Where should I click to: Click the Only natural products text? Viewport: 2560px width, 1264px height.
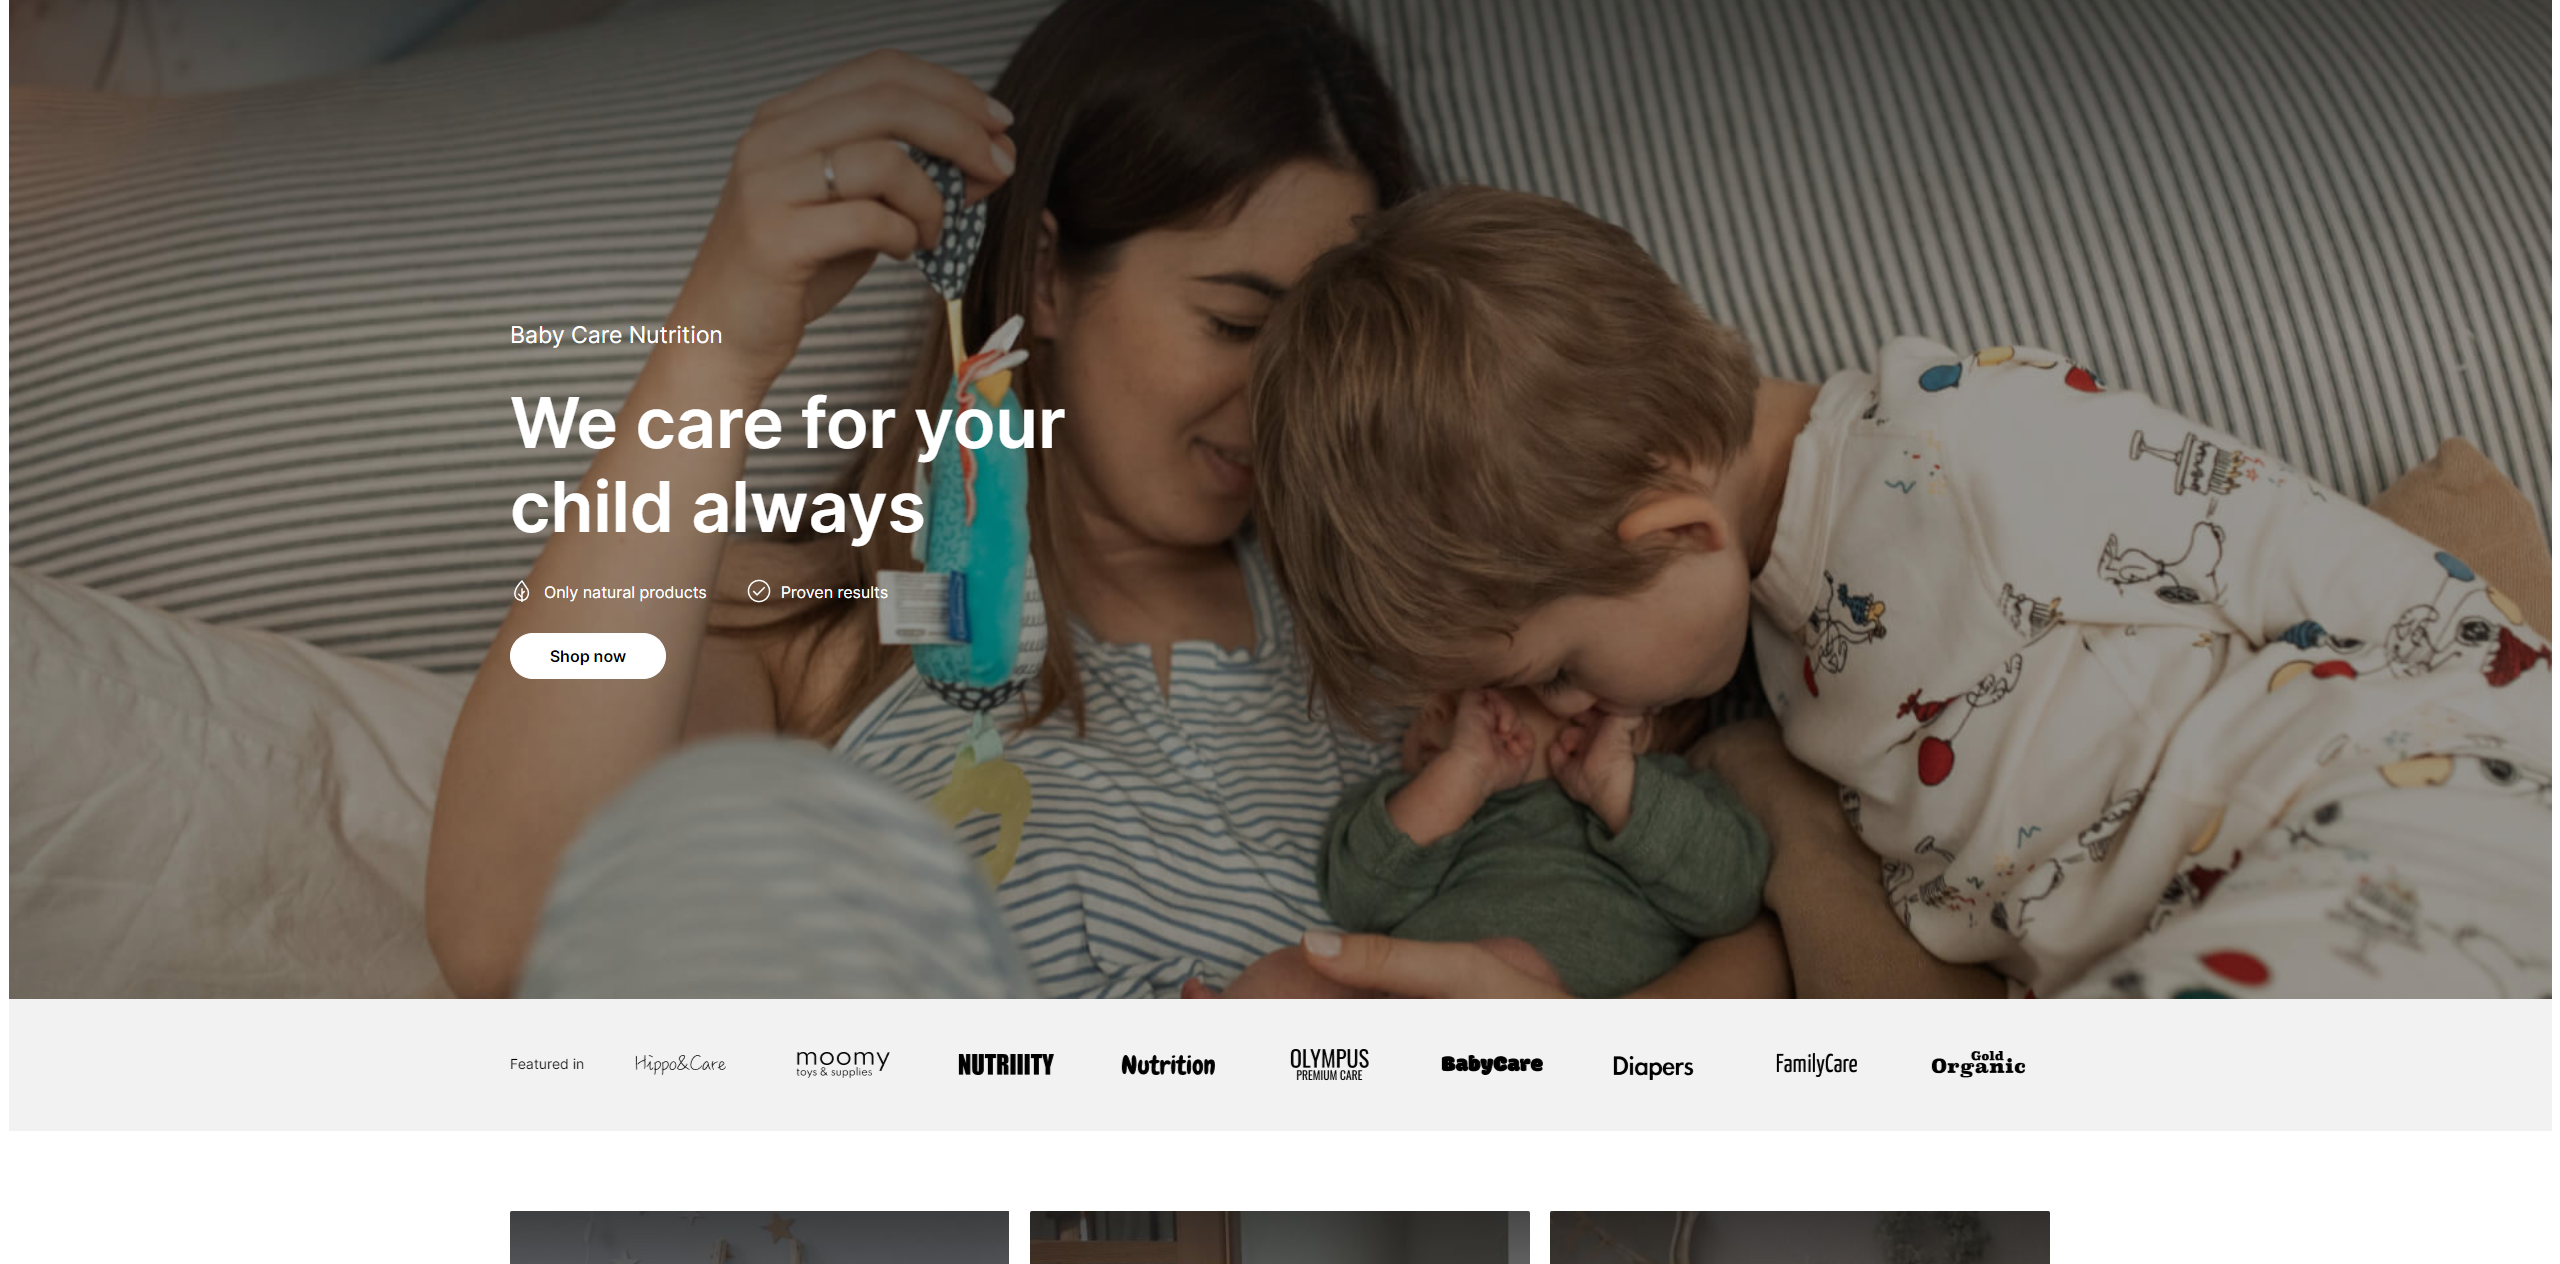point(625,592)
